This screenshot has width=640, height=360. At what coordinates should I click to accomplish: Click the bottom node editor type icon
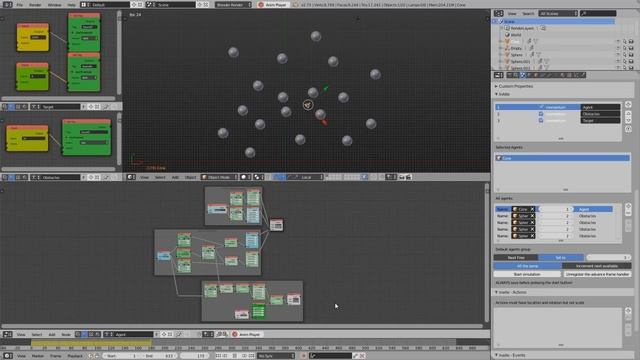click(x=7, y=334)
